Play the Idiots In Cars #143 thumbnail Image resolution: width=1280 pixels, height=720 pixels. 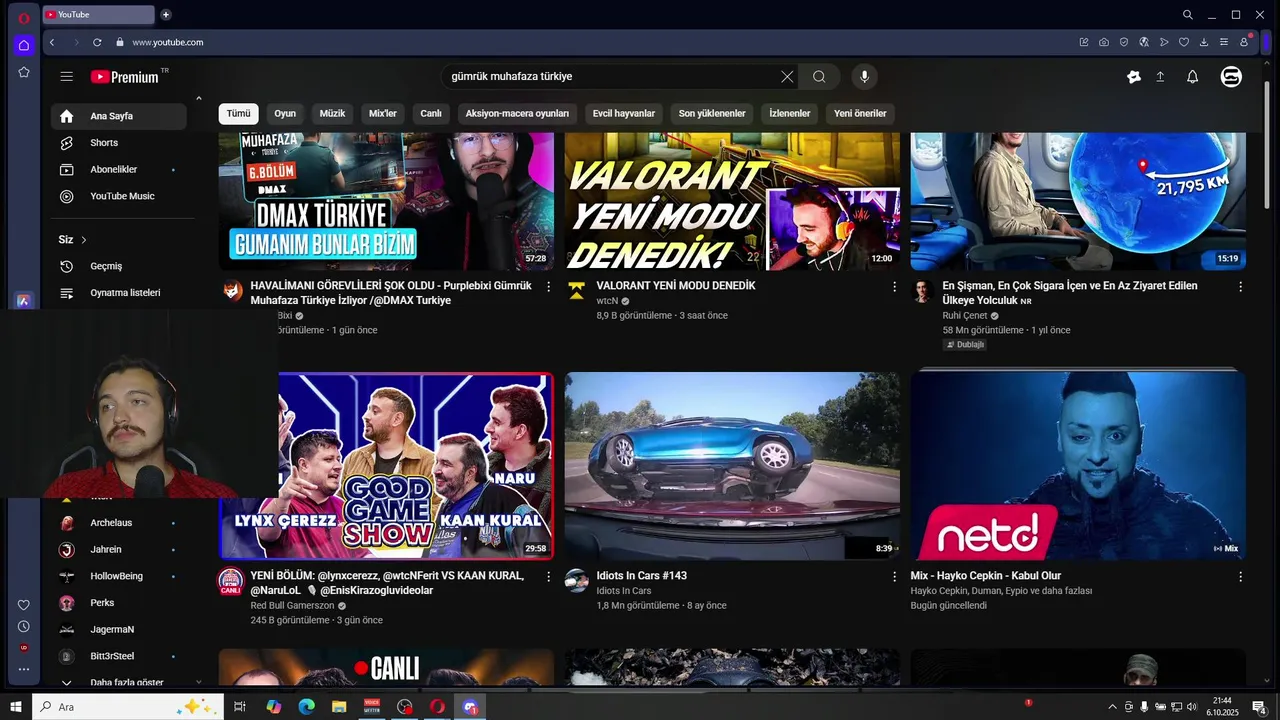pyautogui.click(x=732, y=466)
